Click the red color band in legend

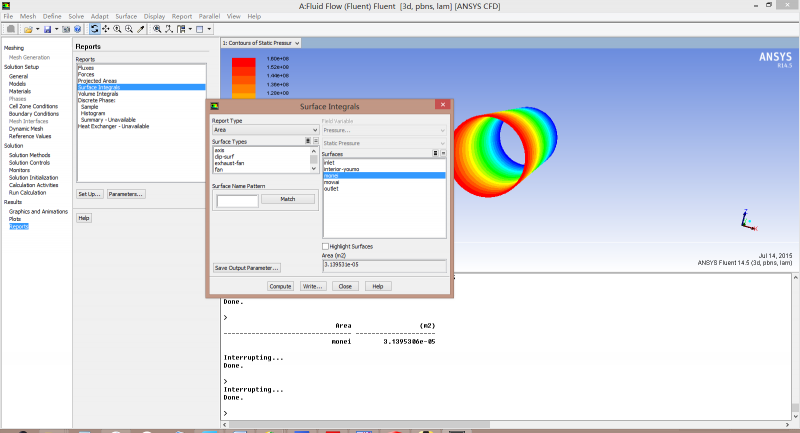coord(244,62)
